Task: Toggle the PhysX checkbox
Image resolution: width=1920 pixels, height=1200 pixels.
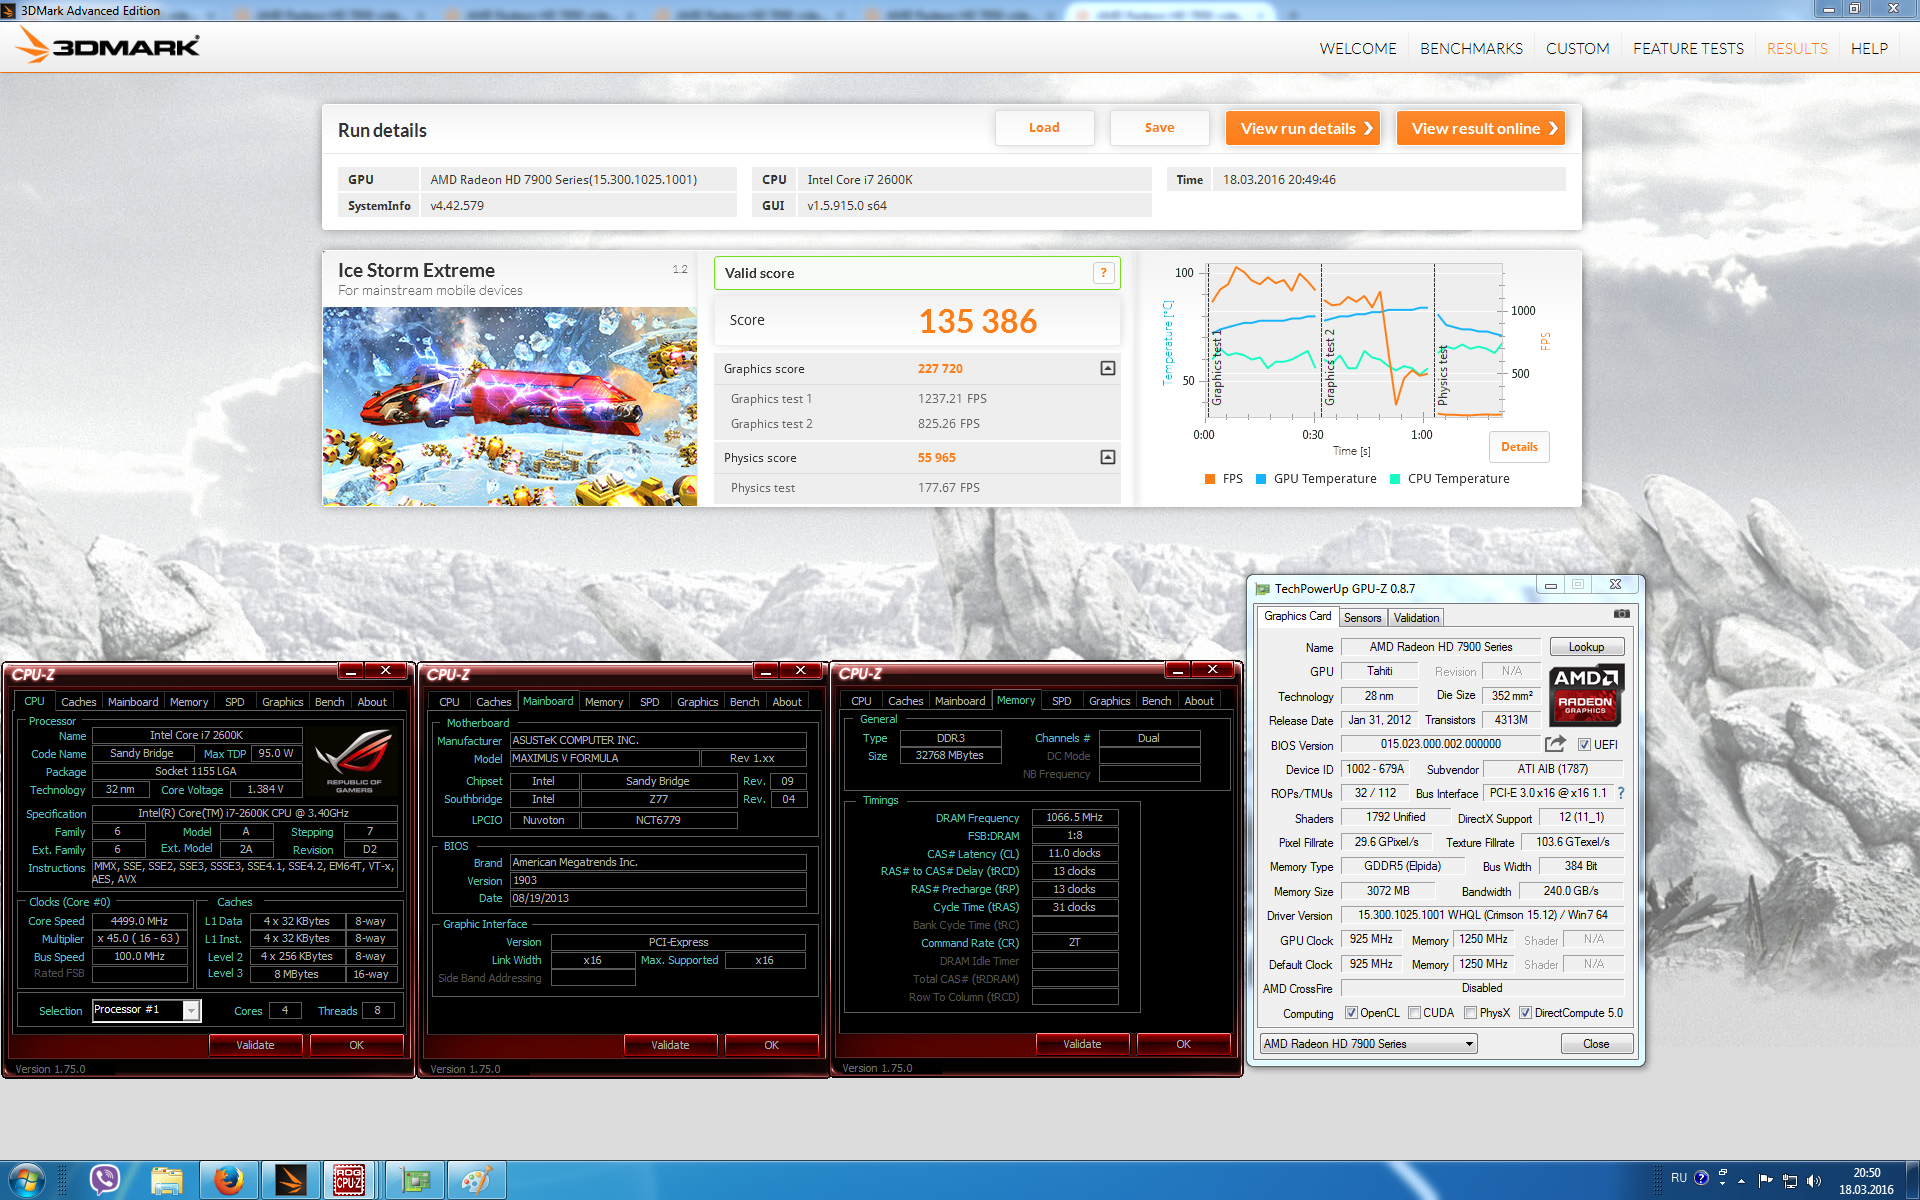Action: [1471, 1013]
